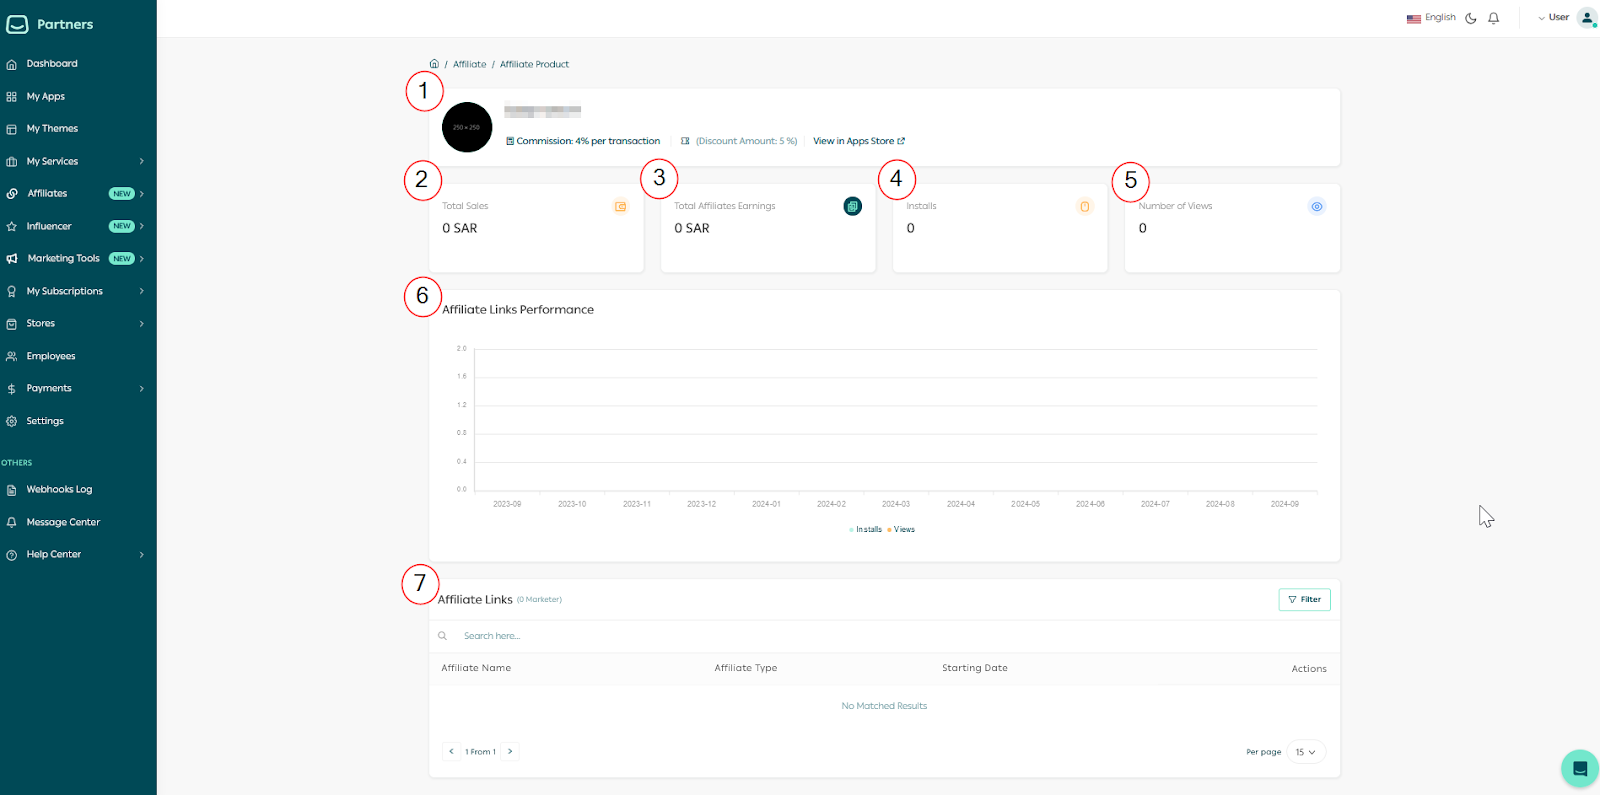
Task: Open the English language selector
Action: click(1431, 18)
